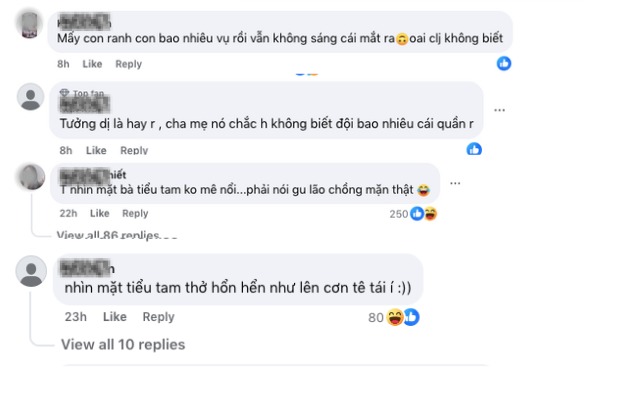
Task: Click the 250 reactions icons on third comment
Action: [422, 213]
